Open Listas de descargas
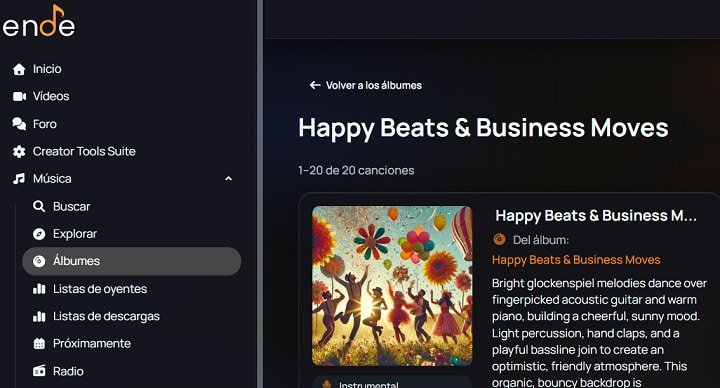 [x=107, y=316]
